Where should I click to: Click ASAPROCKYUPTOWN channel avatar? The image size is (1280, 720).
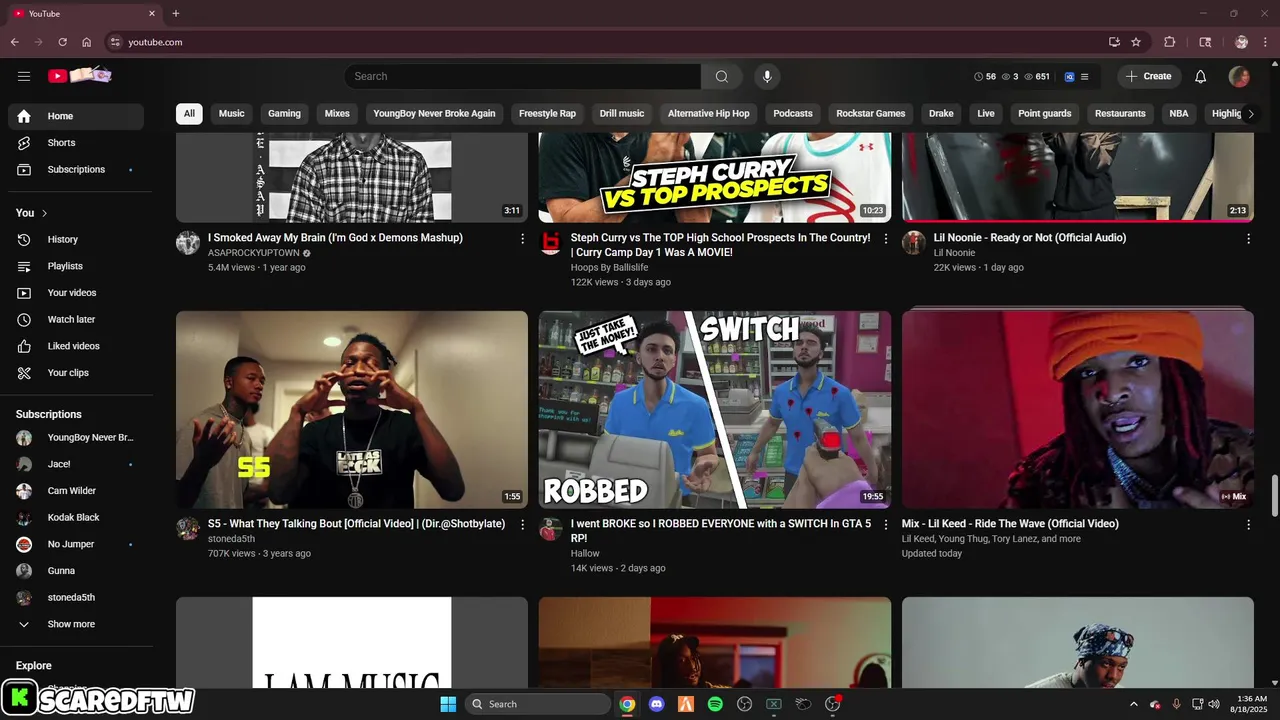click(188, 243)
